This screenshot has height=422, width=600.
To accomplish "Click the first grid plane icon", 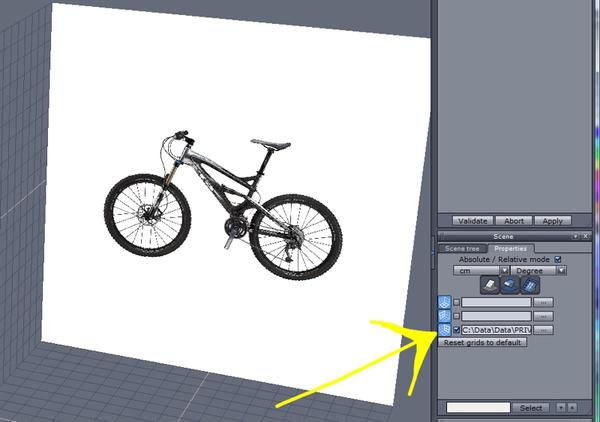I will click(444, 302).
